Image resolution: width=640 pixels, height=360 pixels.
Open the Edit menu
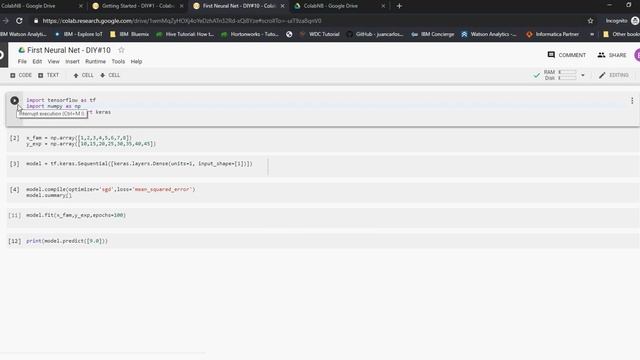tap(37, 62)
